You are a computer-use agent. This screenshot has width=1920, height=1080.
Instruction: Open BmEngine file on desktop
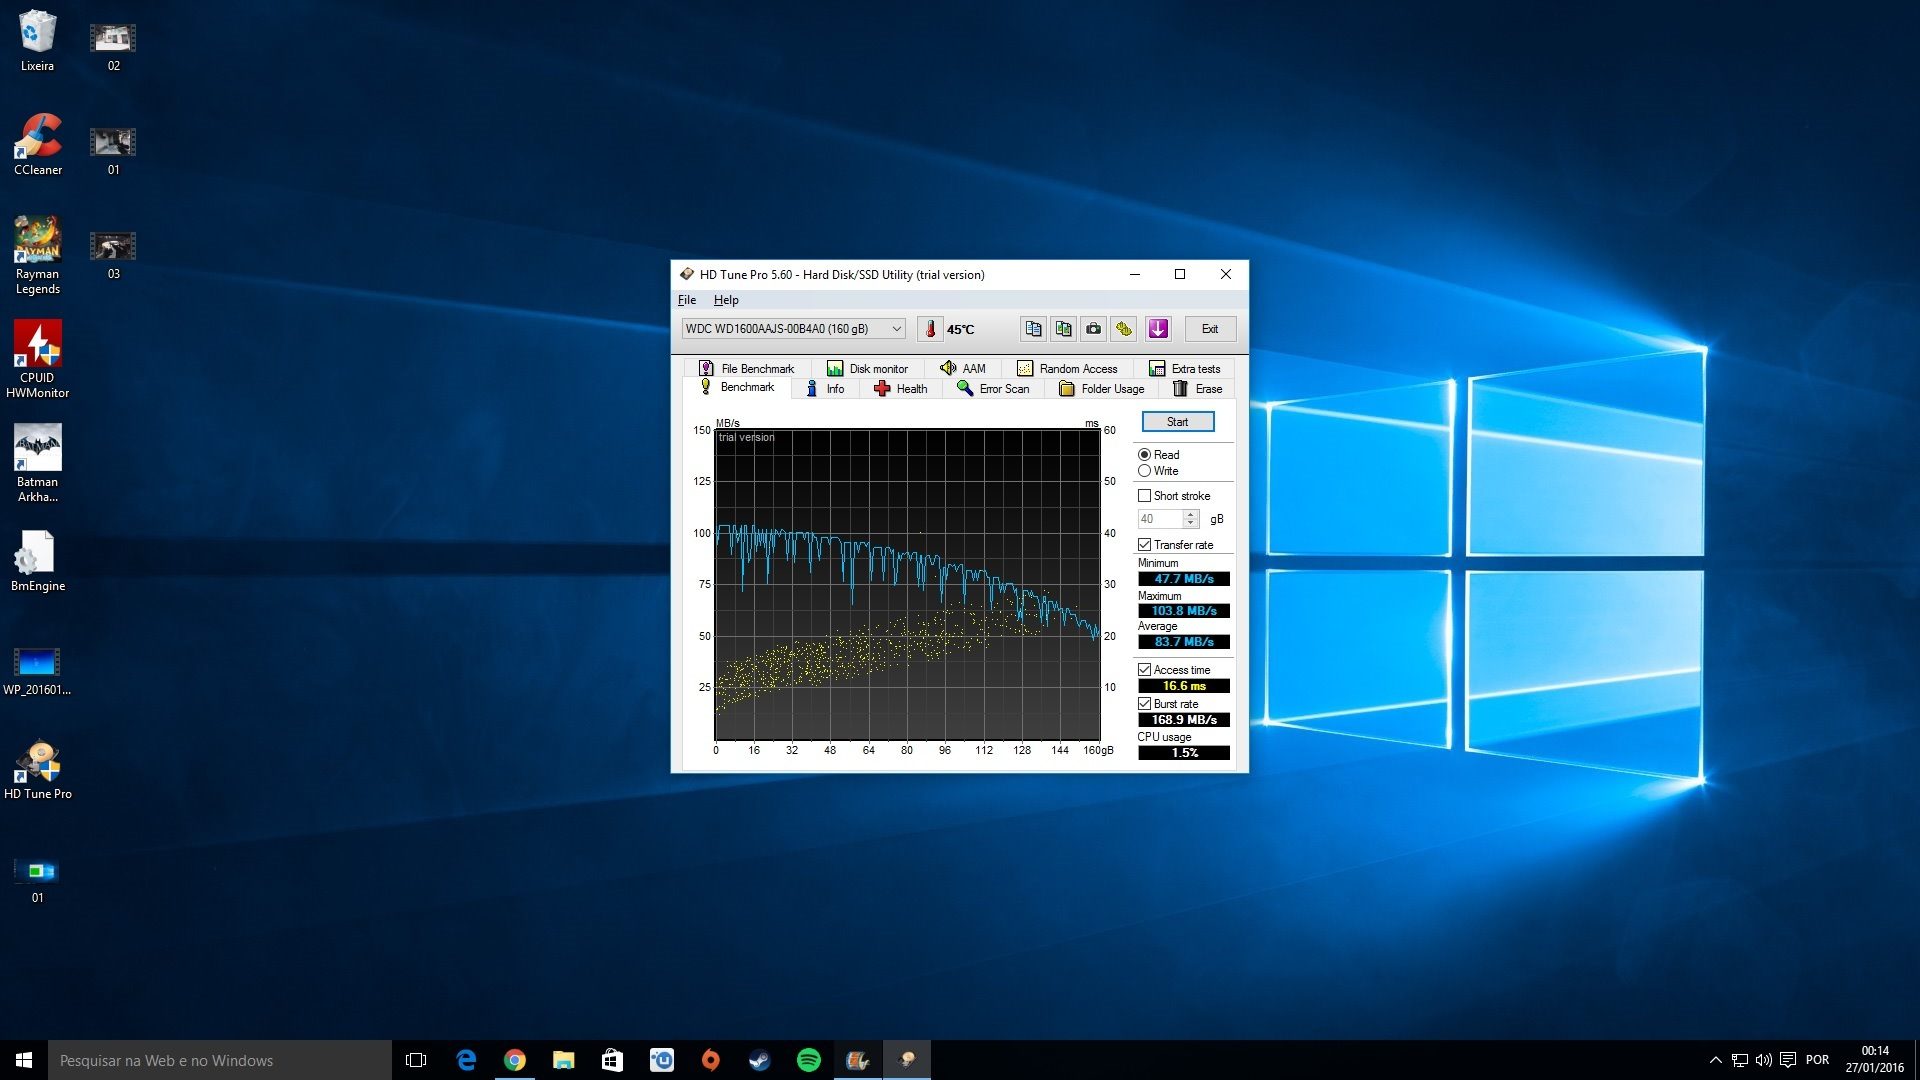(38, 561)
